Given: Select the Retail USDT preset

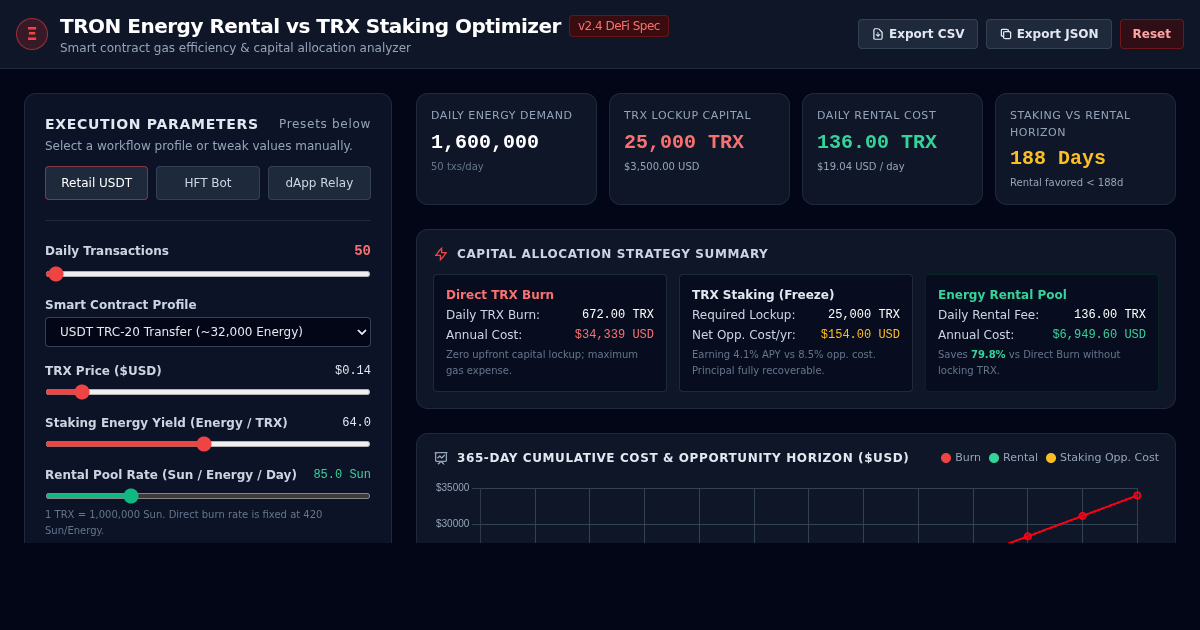Looking at the screenshot, I should (x=96, y=183).
